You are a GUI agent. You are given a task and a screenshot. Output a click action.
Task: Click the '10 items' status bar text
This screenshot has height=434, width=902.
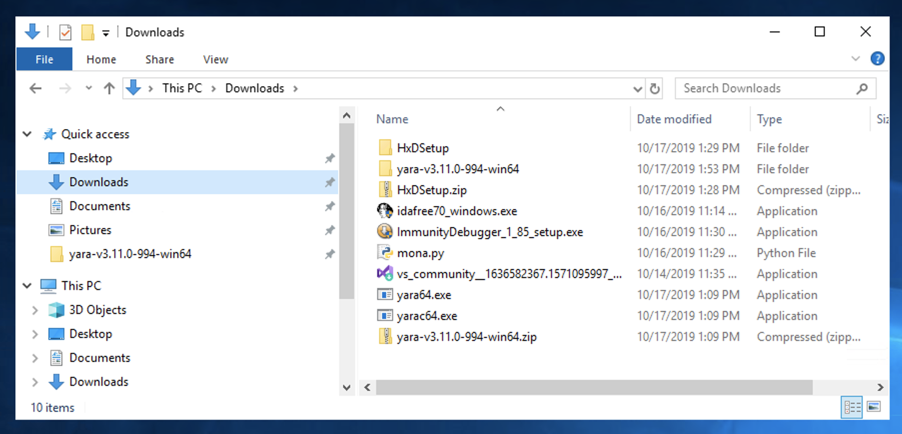click(52, 408)
